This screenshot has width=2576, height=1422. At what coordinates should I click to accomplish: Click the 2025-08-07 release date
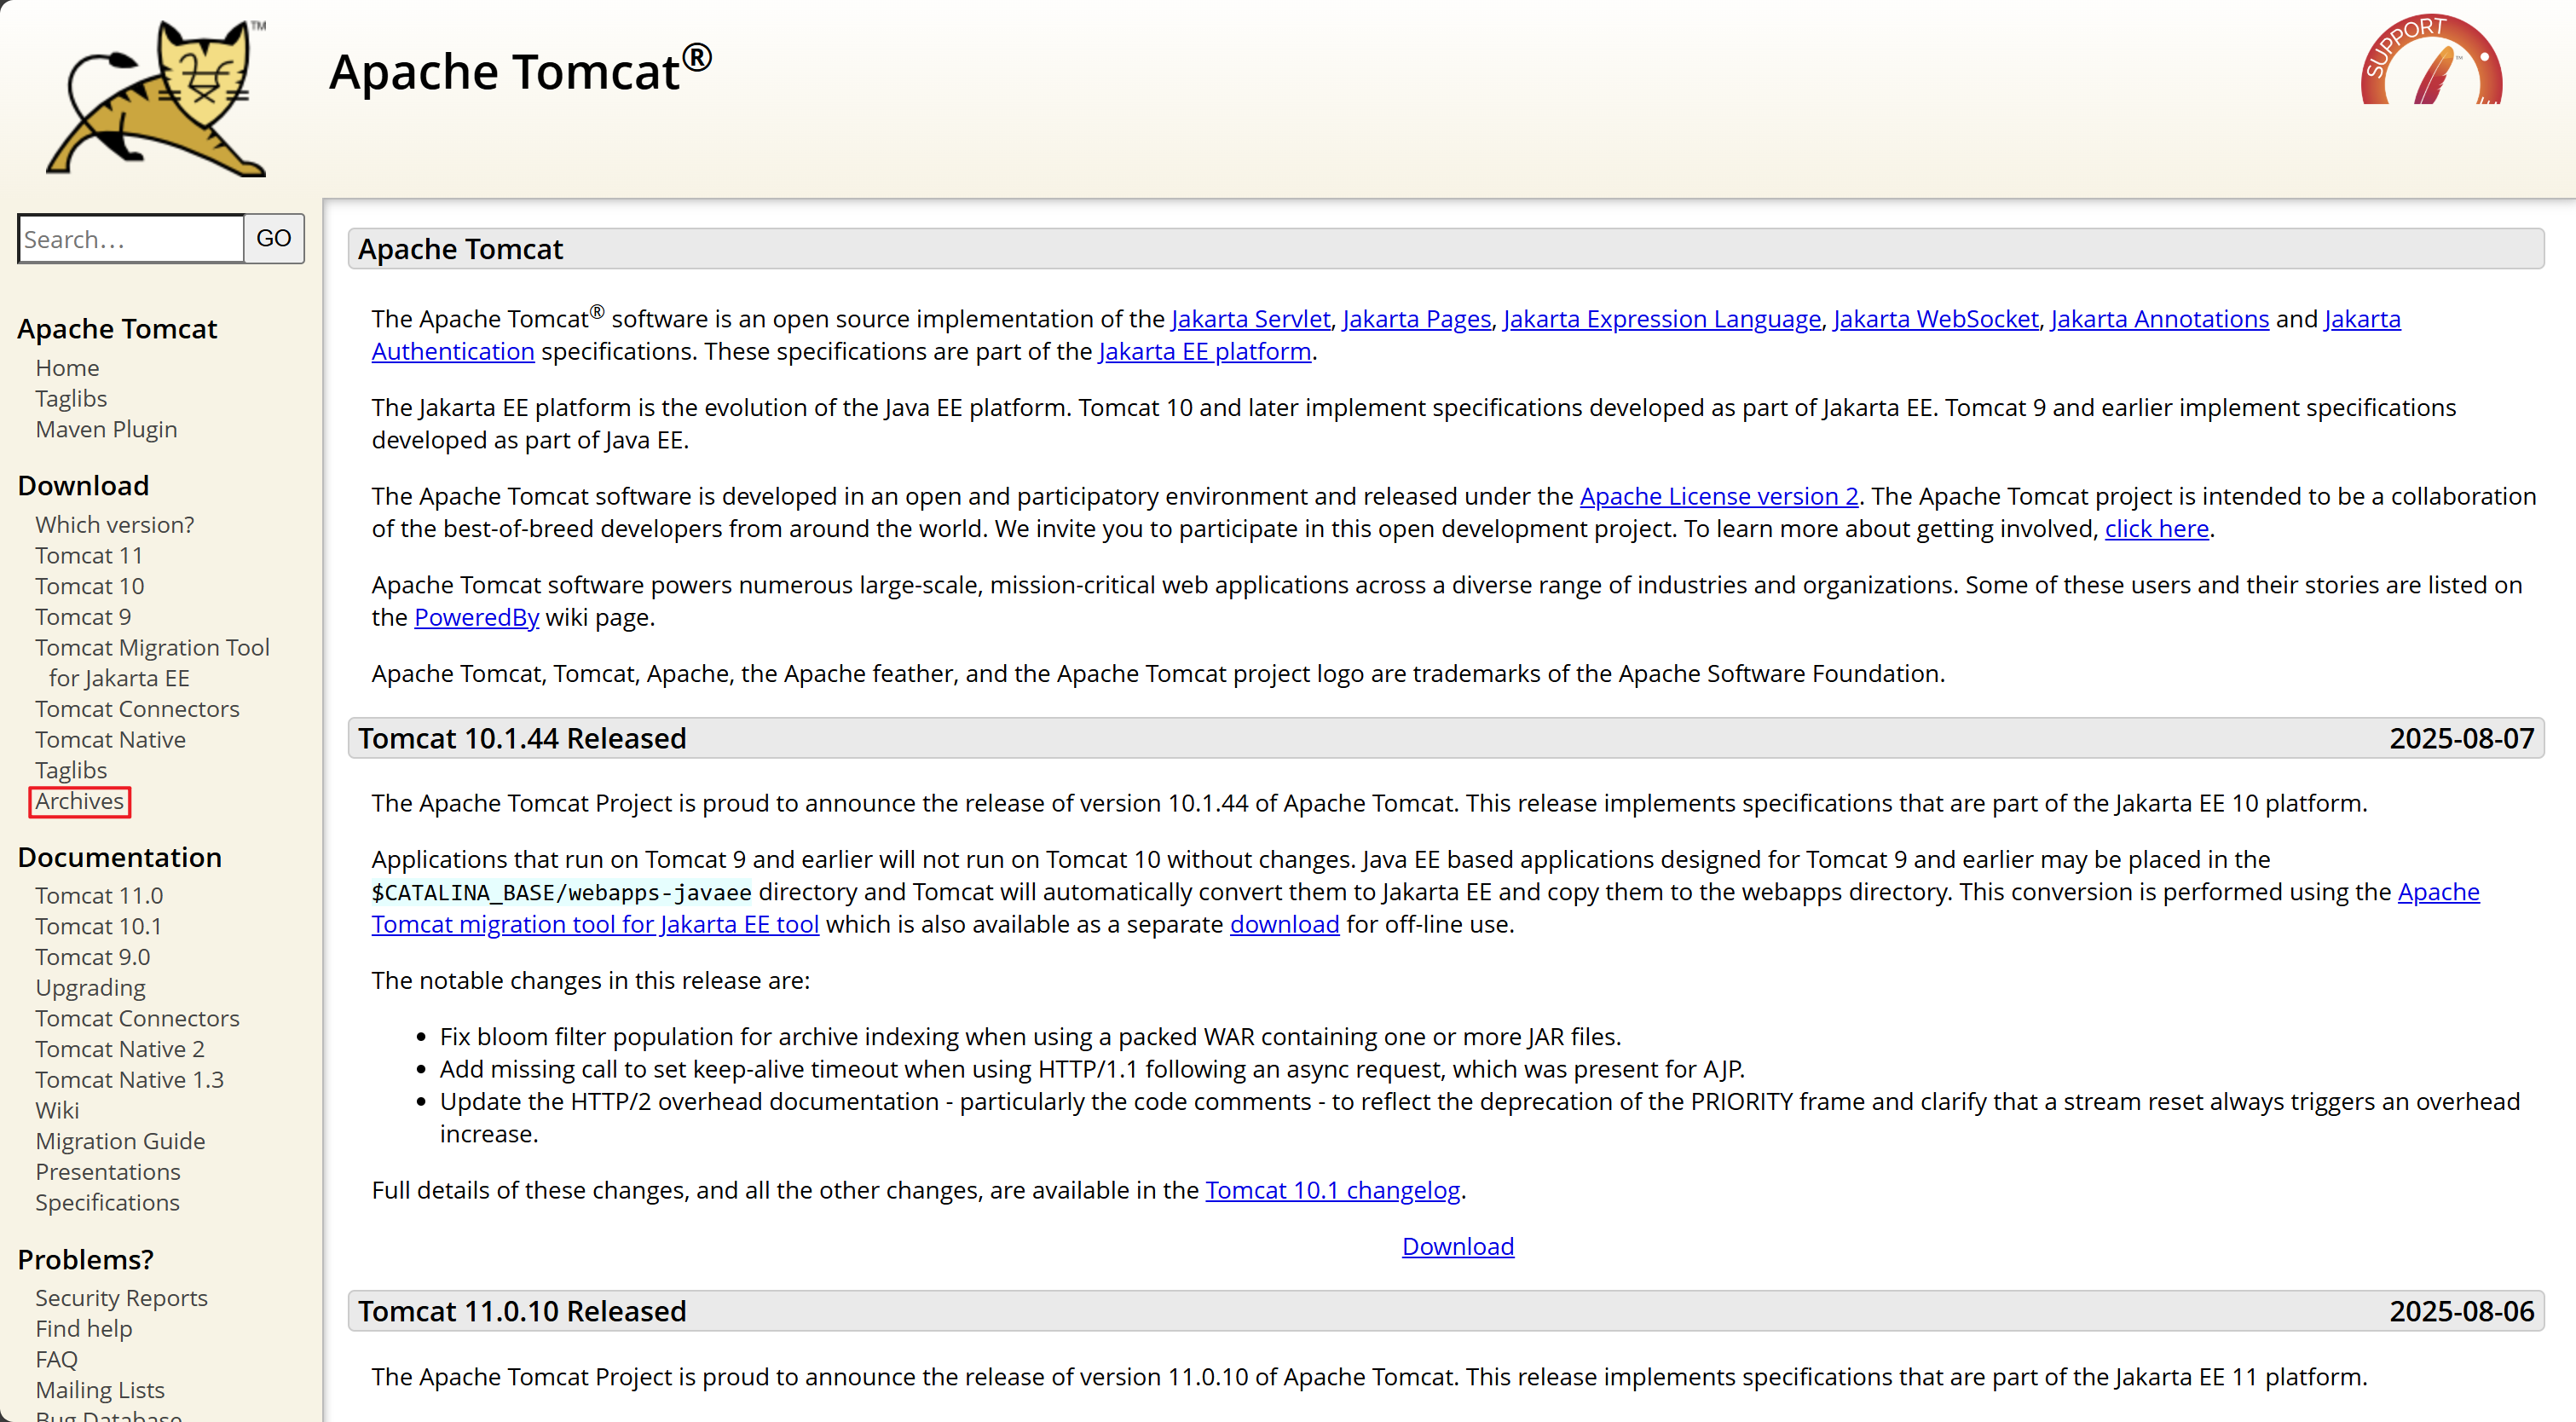coord(2461,739)
